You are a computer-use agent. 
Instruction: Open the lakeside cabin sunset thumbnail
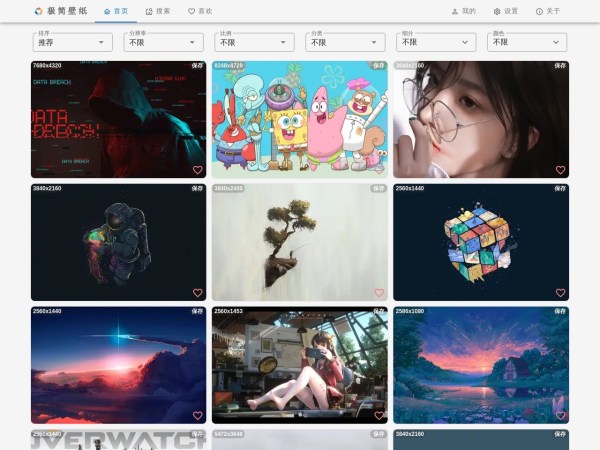click(x=481, y=365)
